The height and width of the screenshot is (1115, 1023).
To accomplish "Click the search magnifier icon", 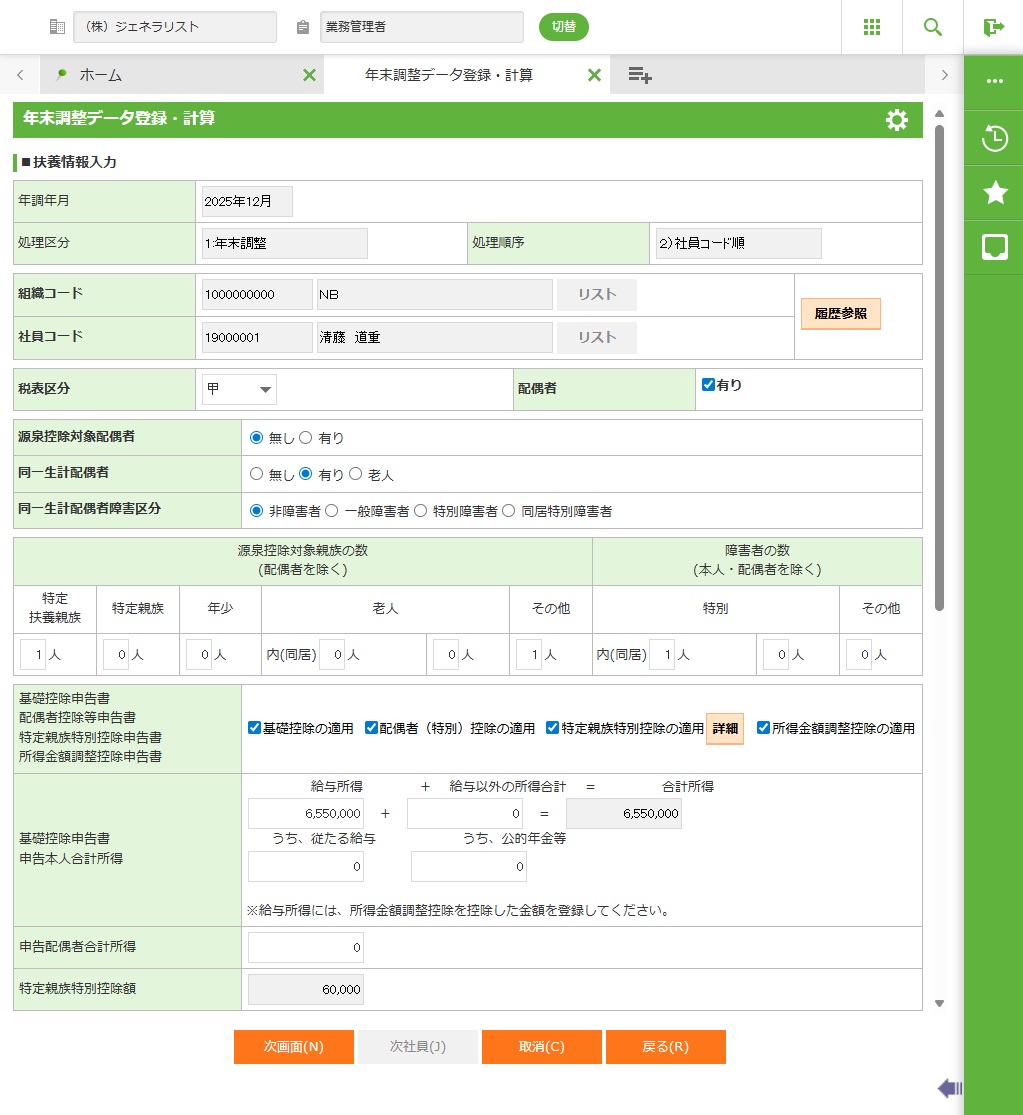I will tap(932, 27).
